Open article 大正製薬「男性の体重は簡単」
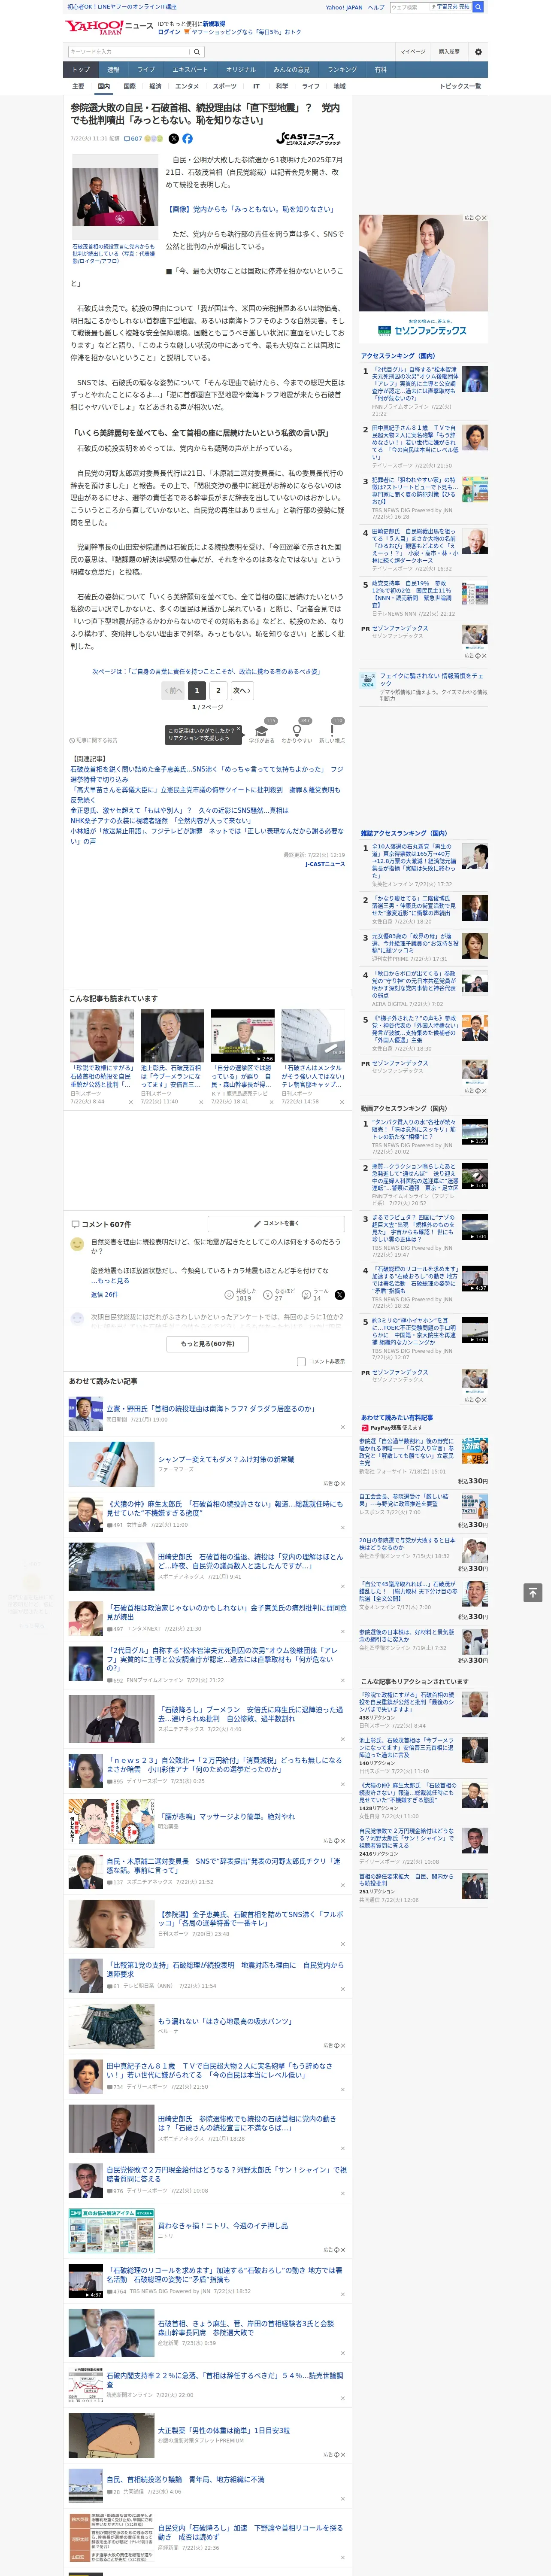The width and height of the screenshot is (551, 2576). click(x=224, y=2431)
